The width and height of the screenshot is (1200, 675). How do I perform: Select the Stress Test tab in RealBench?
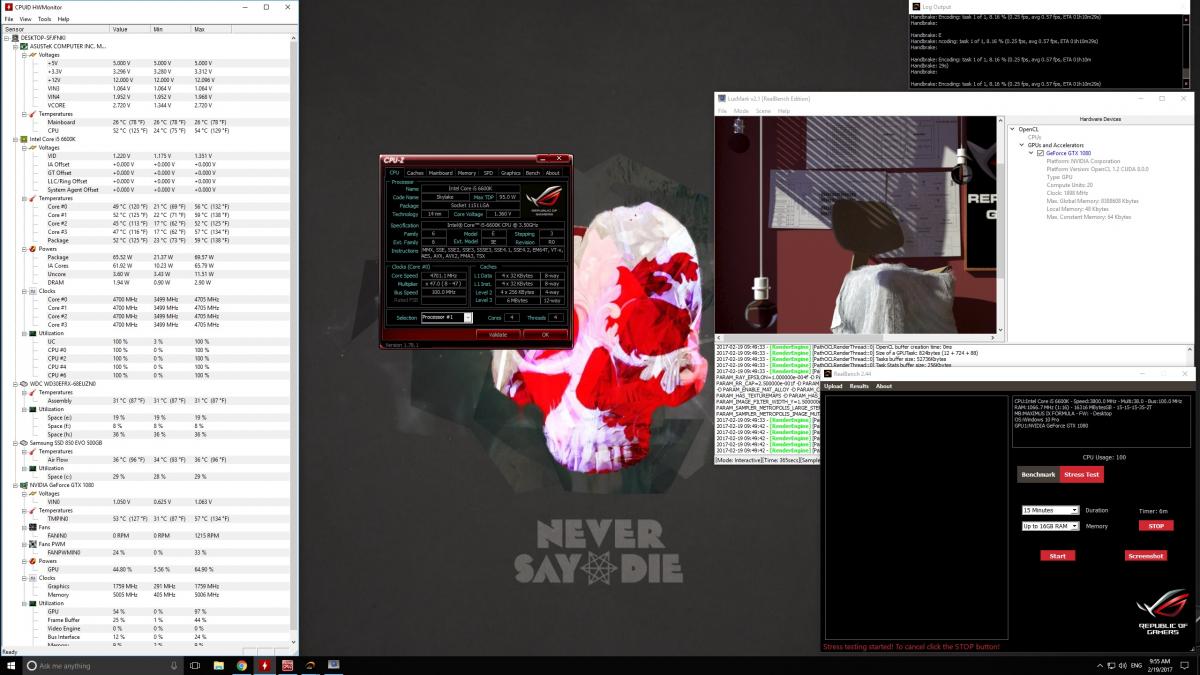tap(1081, 474)
